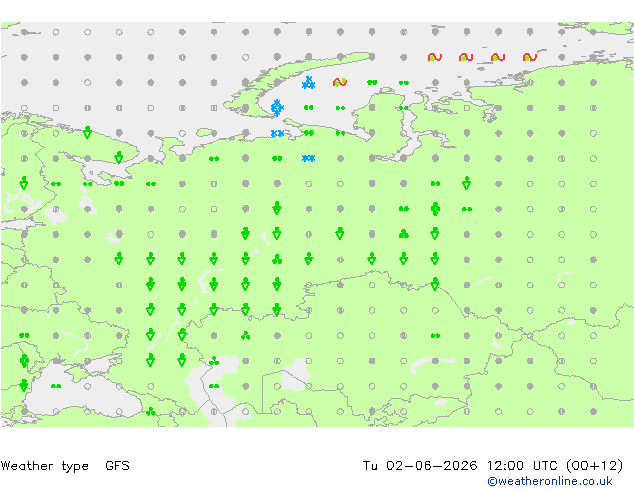The height and width of the screenshot is (490, 634).
Task: Click the blue triangular snow shower symbol
Action: (x=309, y=83)
